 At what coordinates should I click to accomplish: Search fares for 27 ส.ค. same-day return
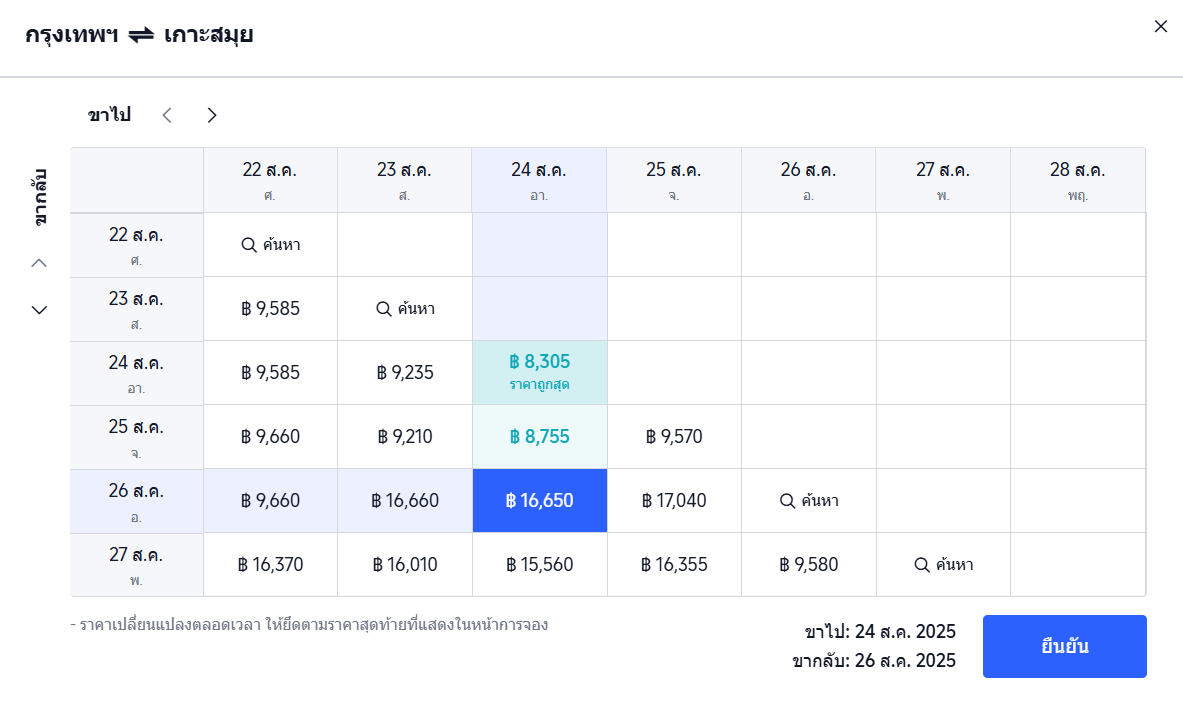pyautogui.click(x=943, y=564)
